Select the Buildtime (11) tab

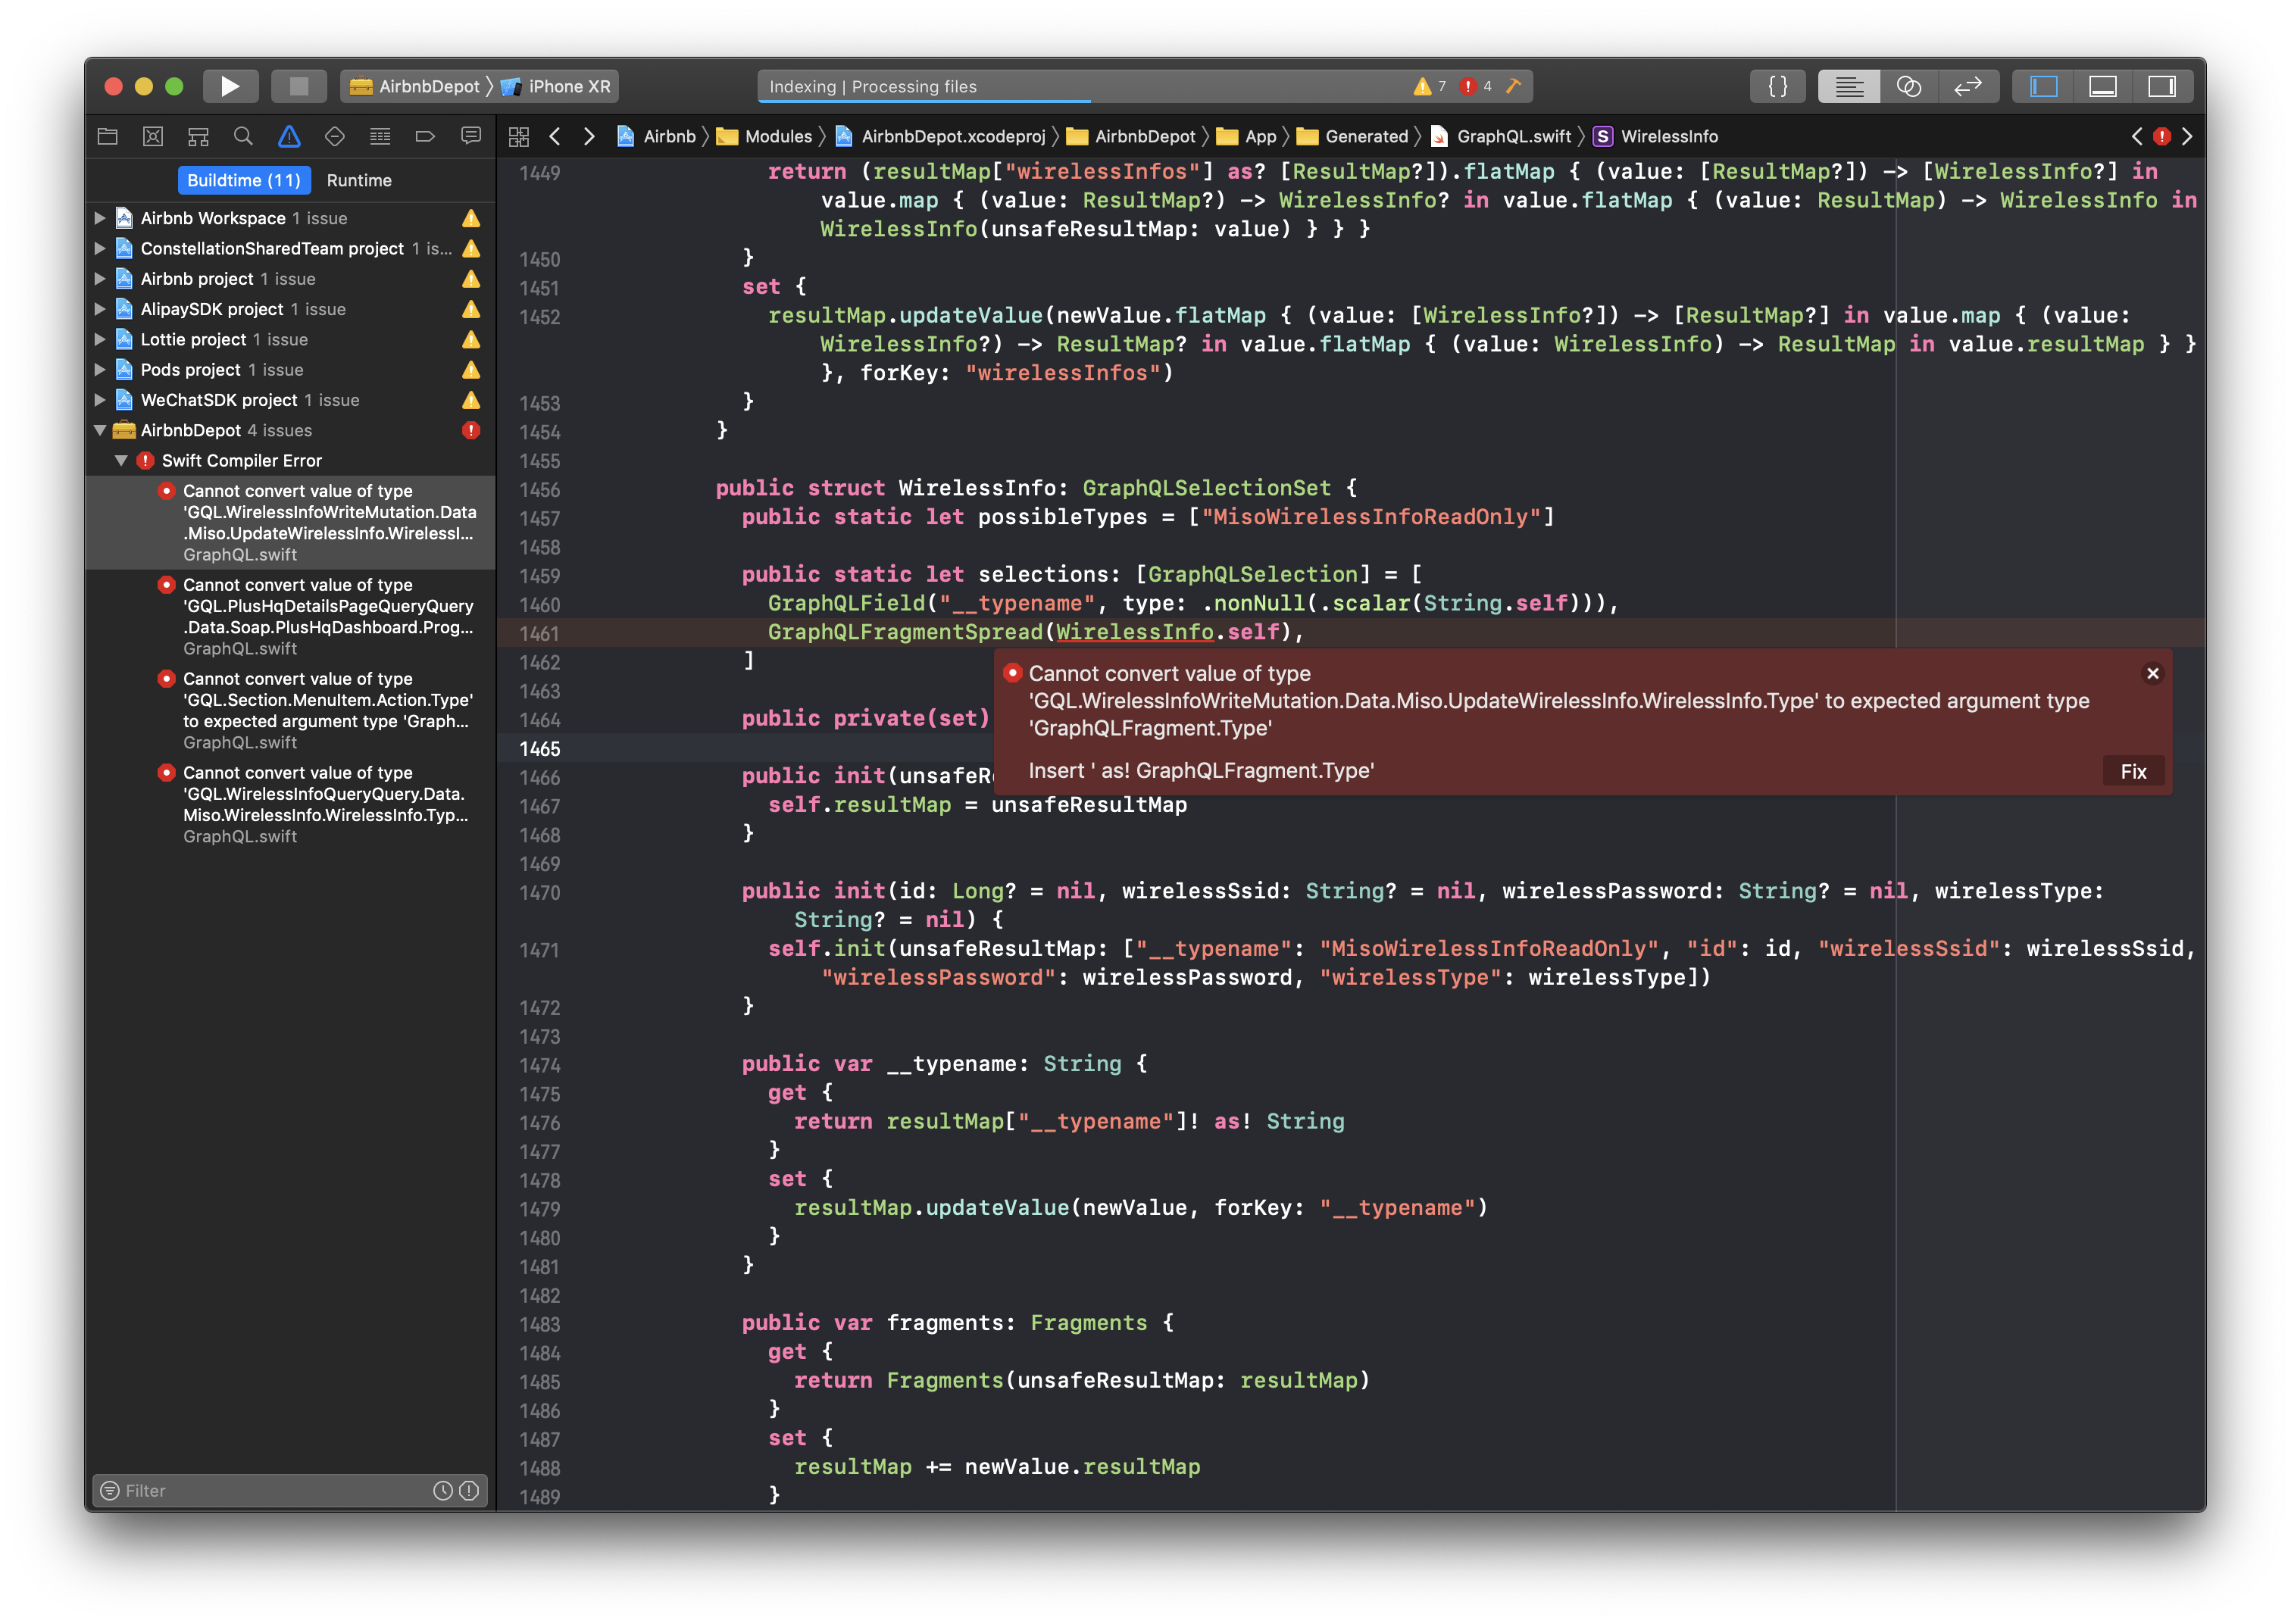(x=244, y=181)
